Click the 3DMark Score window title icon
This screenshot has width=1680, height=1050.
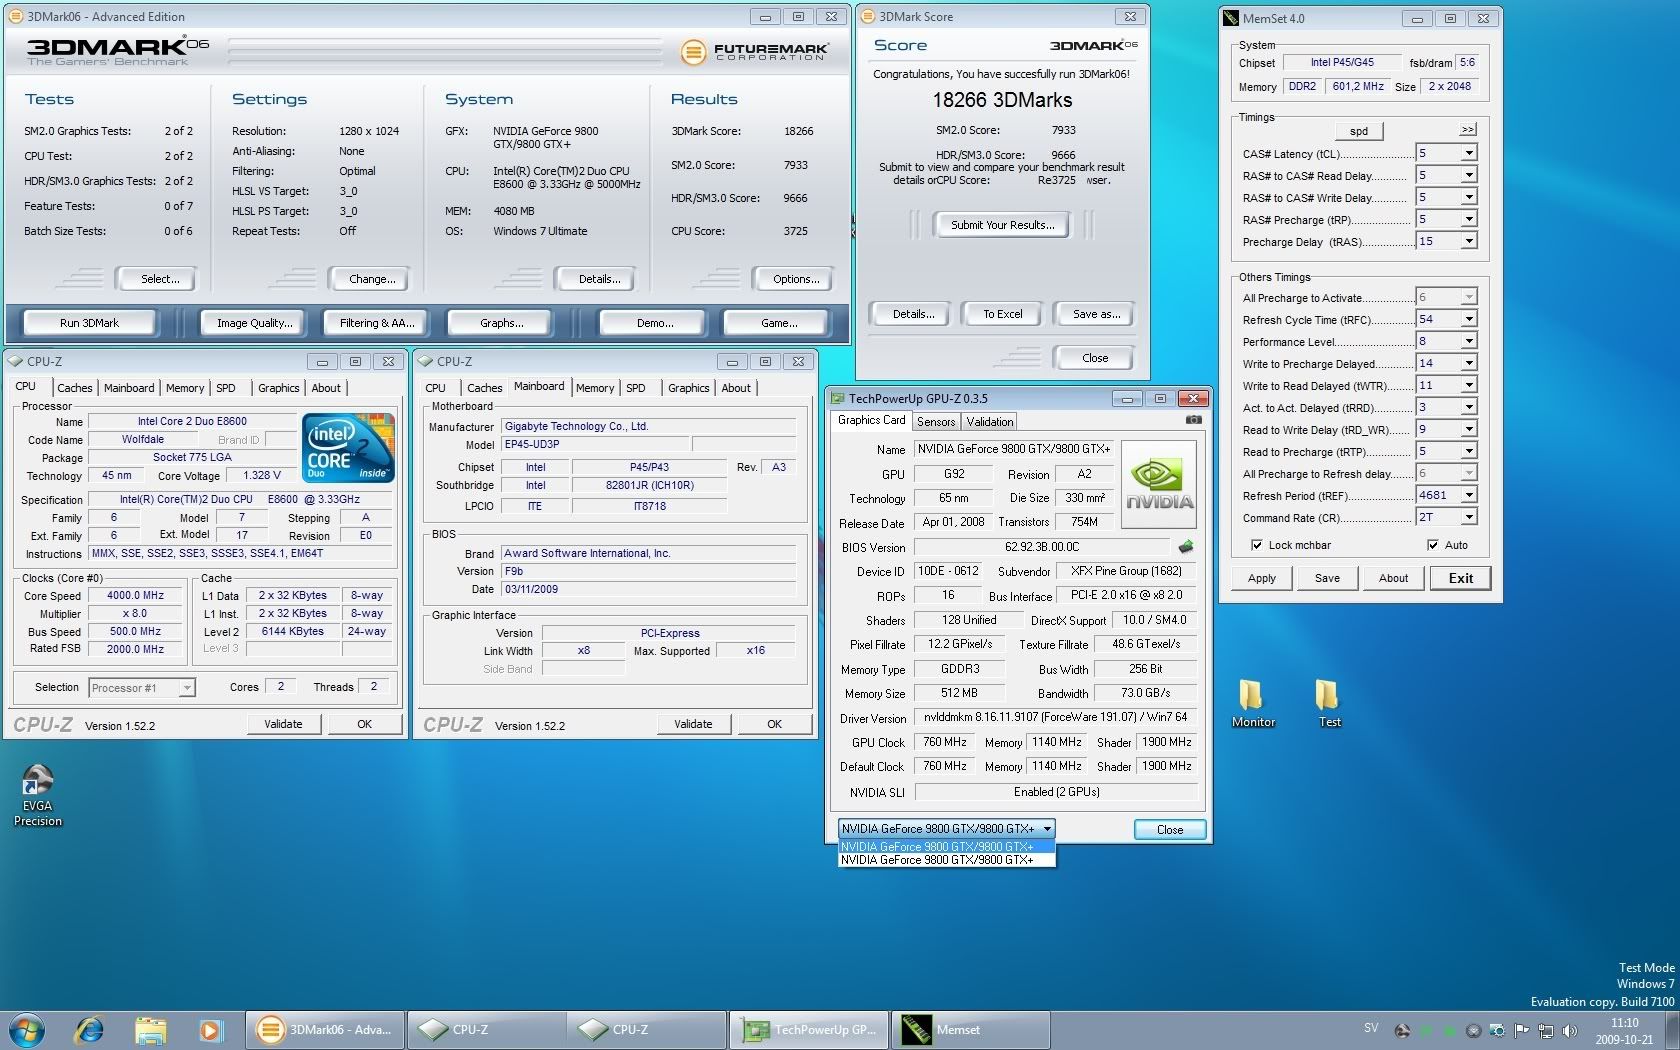click(868, 16)
